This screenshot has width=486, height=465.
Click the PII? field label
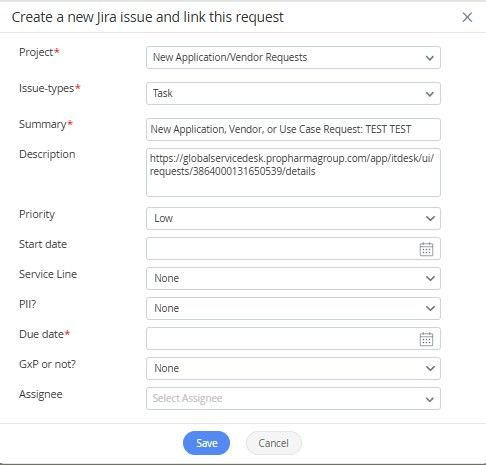(x=28, y=304)
